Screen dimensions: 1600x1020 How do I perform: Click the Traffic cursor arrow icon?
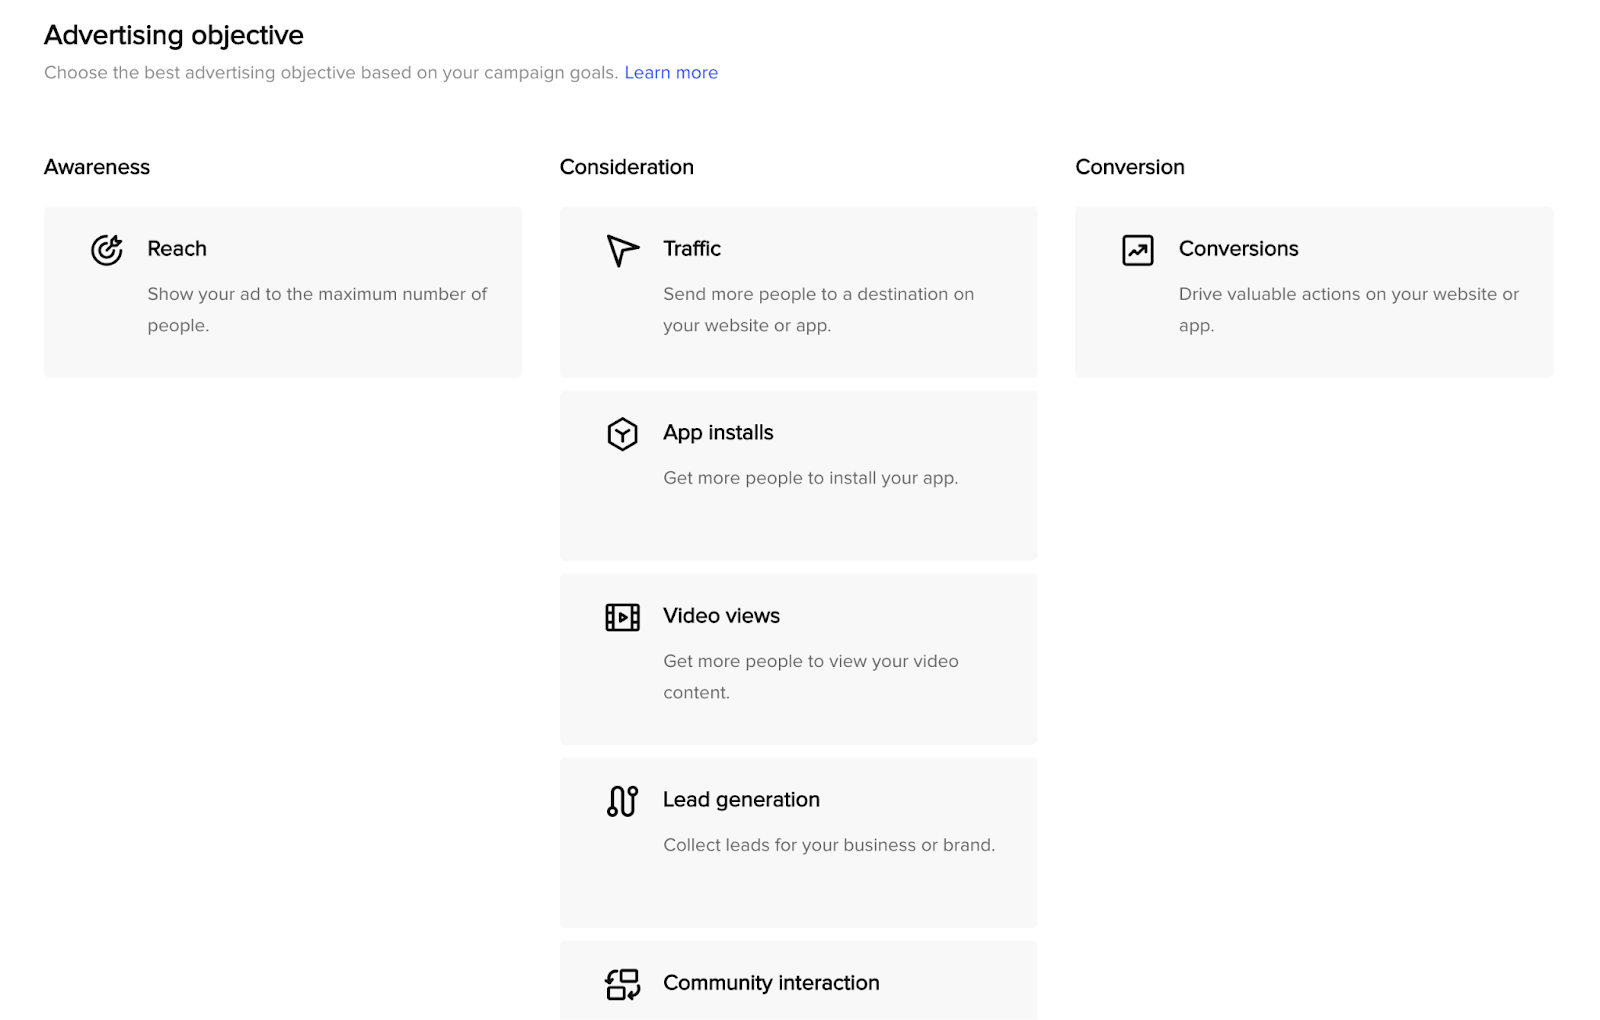tap(622, 250)
